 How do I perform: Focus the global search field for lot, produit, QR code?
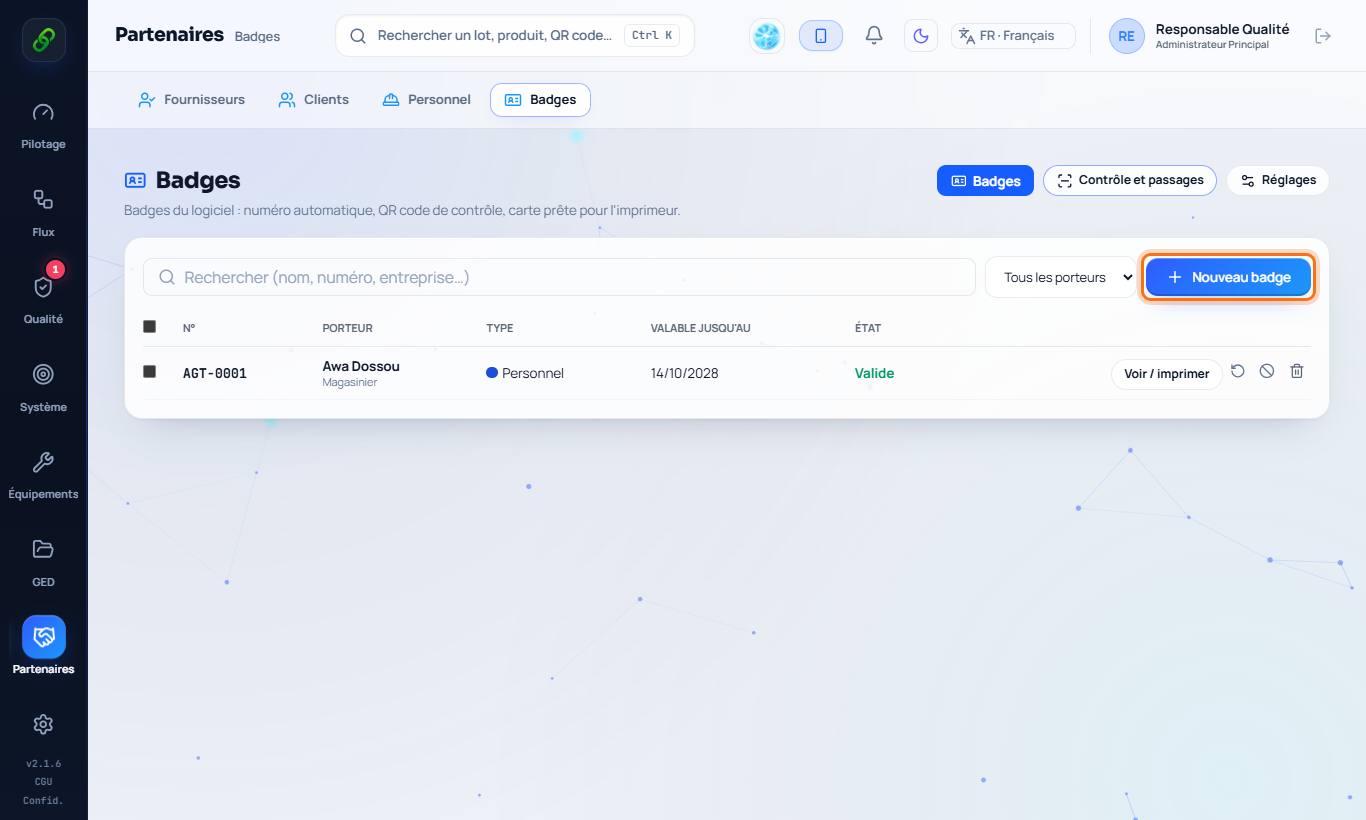515,35
